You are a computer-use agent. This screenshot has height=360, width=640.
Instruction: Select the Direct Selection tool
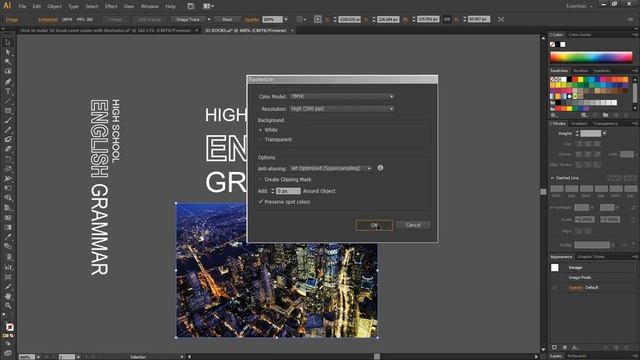(8, 52)
